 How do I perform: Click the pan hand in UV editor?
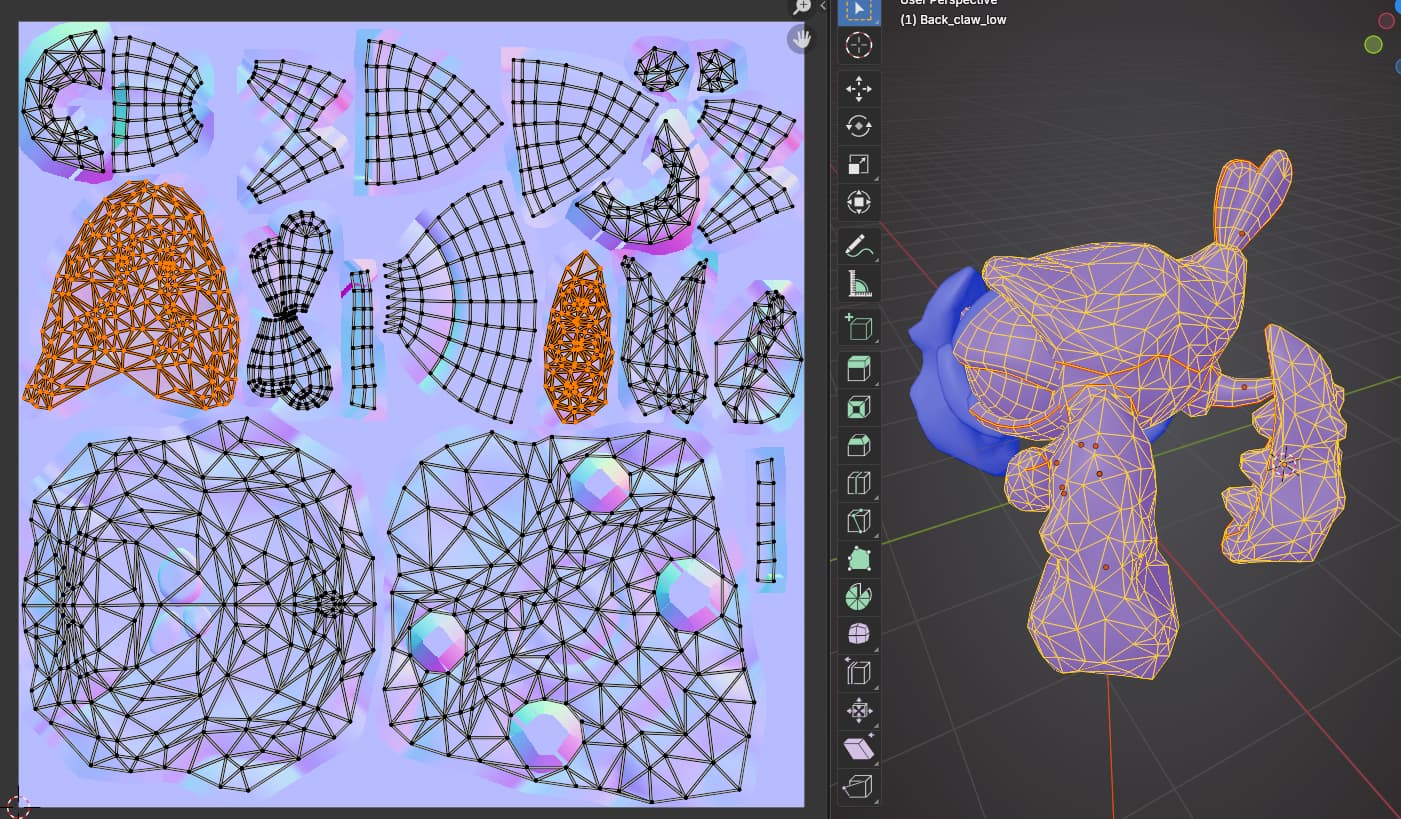[x=801, y=39]
